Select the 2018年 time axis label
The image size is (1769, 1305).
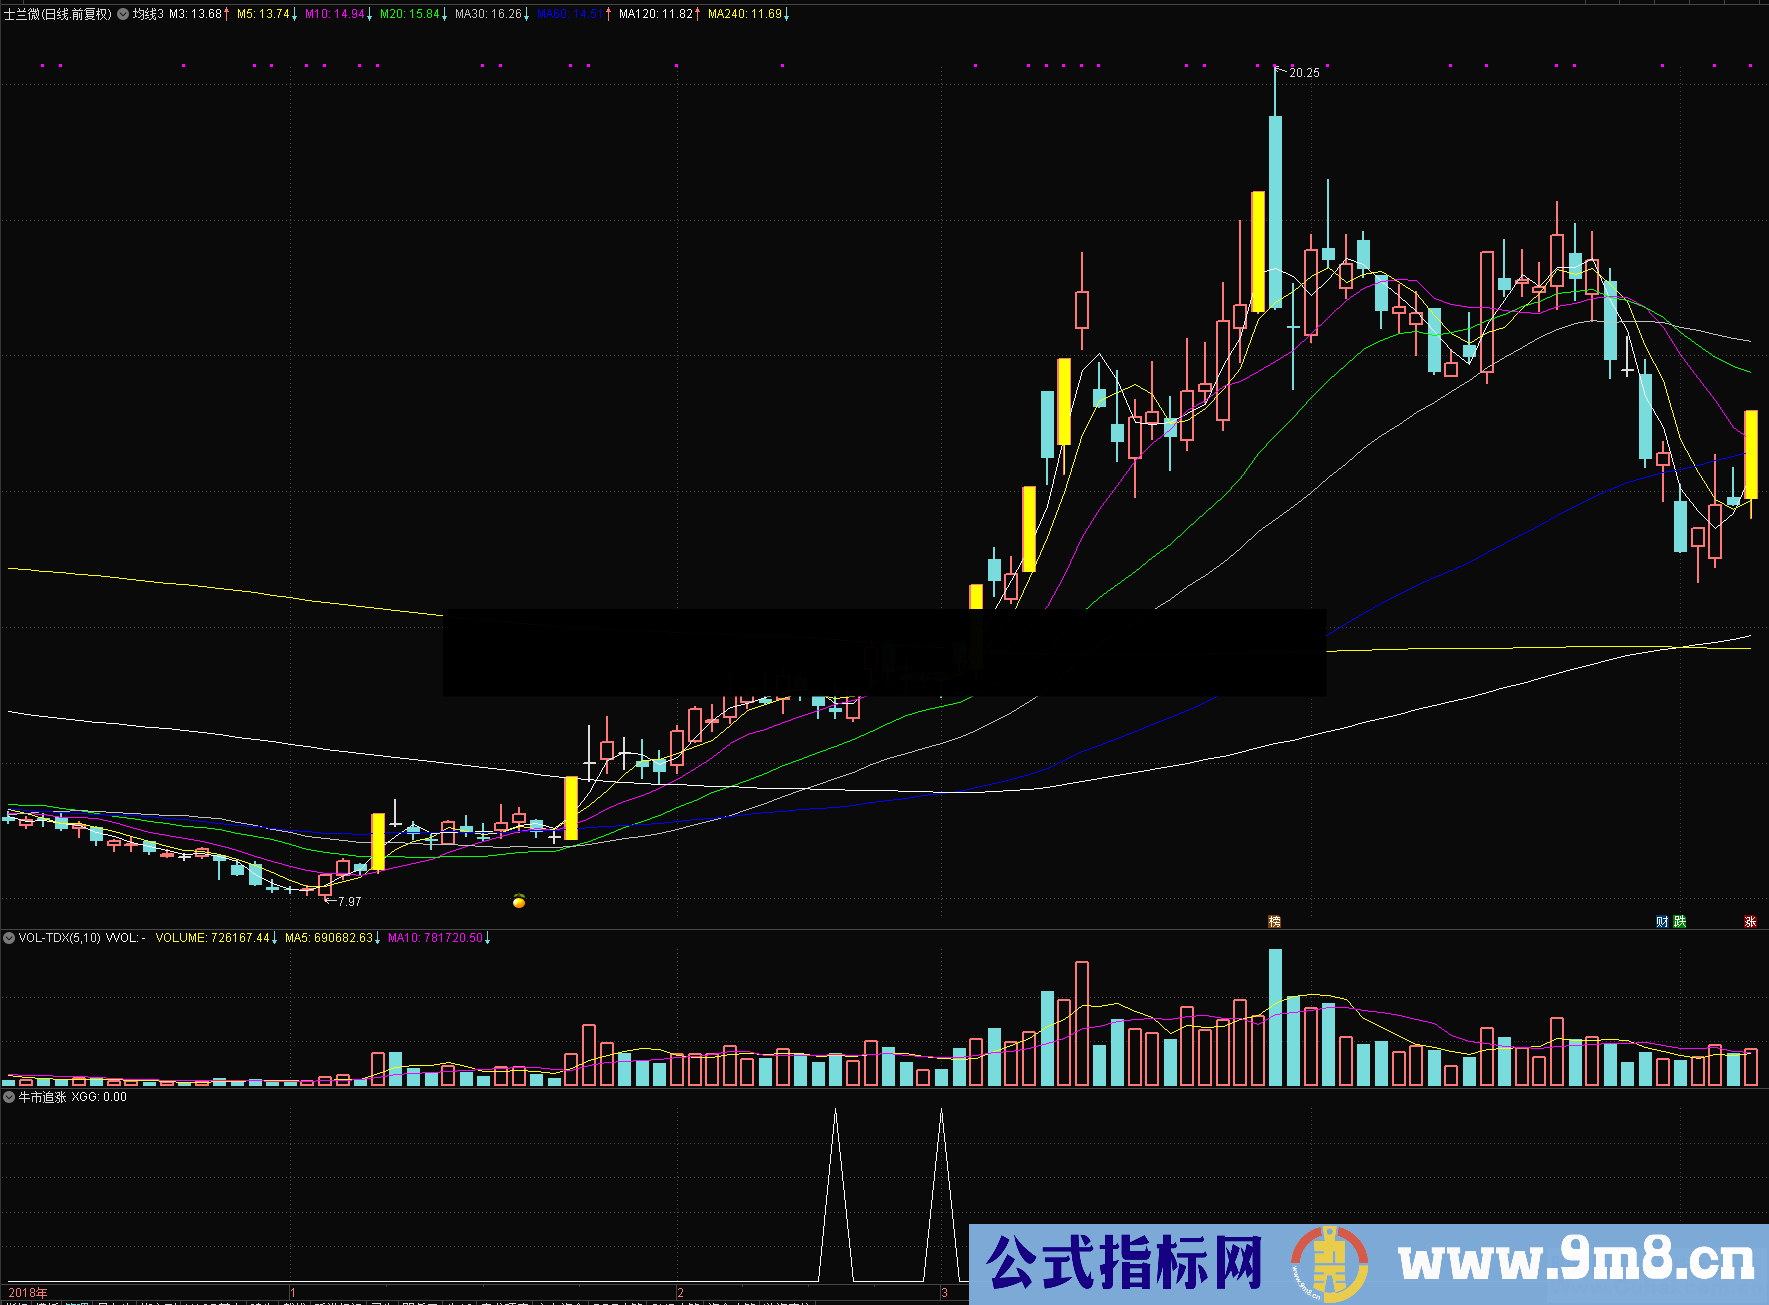28,1293
